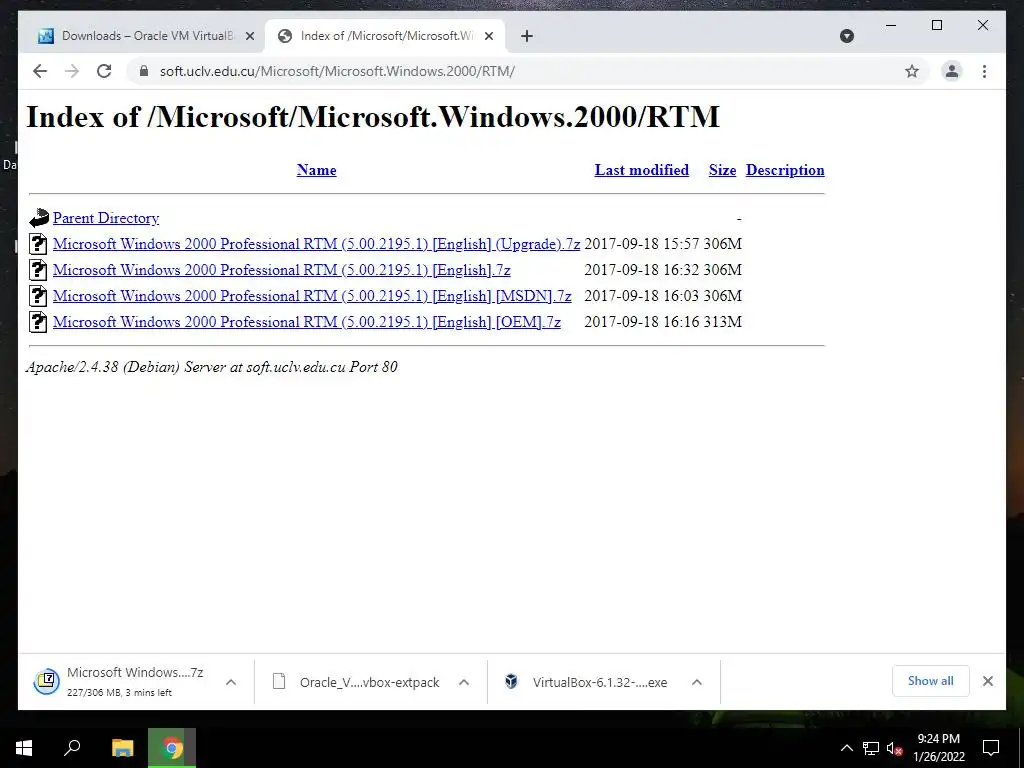Download the [English] [OEM].7z file
The image size is (1024, 768).
tap(307, 322)
